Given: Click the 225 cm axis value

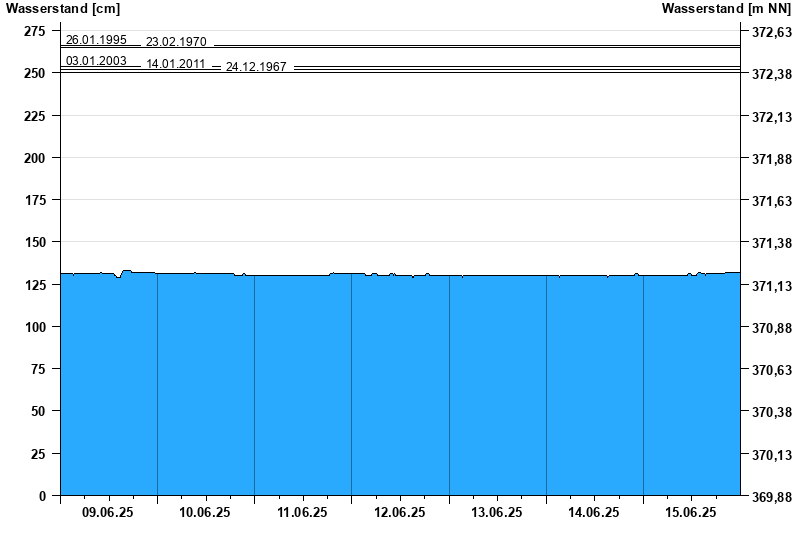Looking at the screenshot, I should (35, 116).
